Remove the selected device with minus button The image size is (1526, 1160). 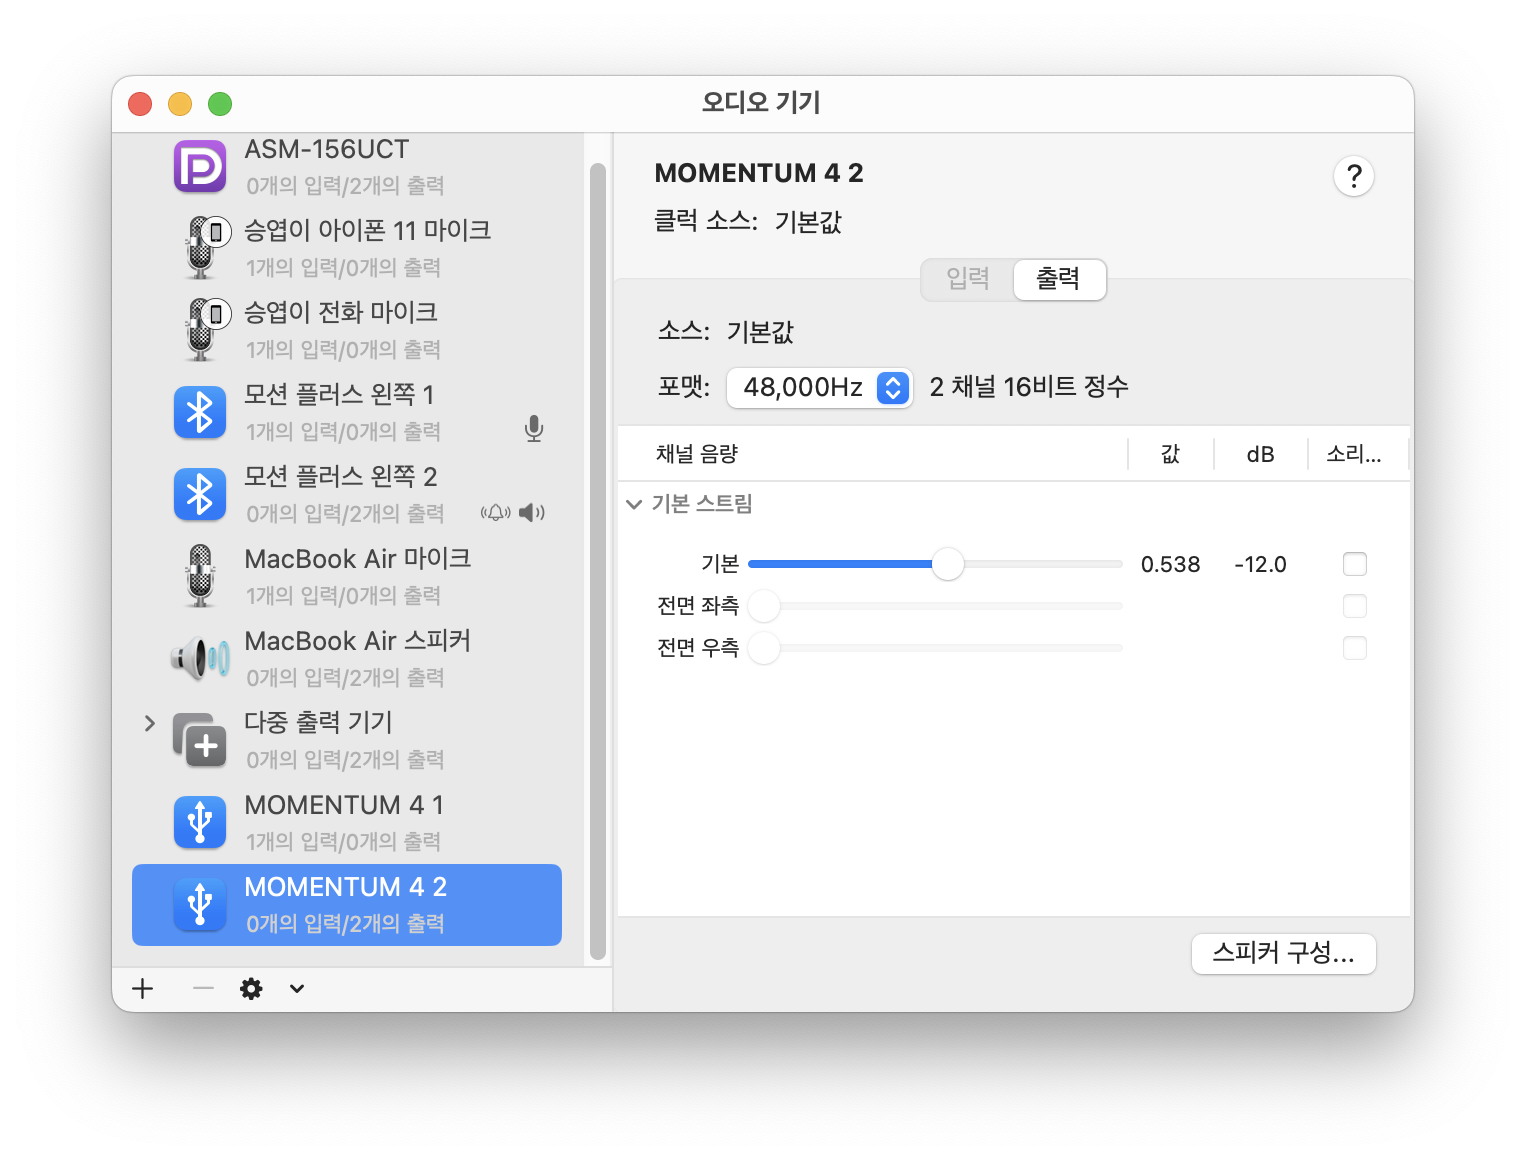pos(203,989)
